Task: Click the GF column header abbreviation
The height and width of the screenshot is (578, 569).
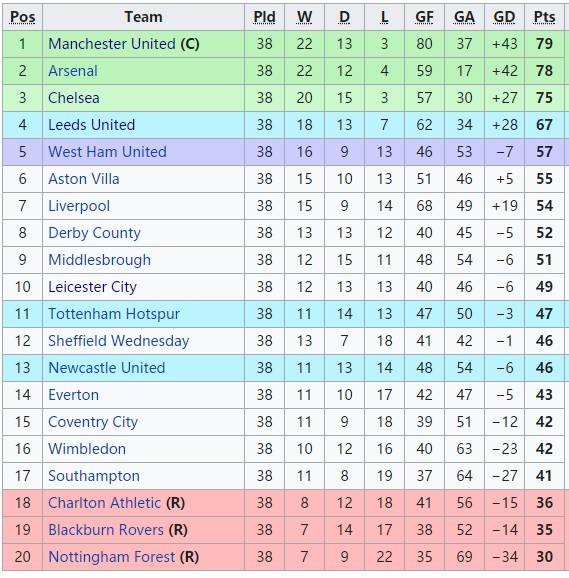Action: point(424,17)
